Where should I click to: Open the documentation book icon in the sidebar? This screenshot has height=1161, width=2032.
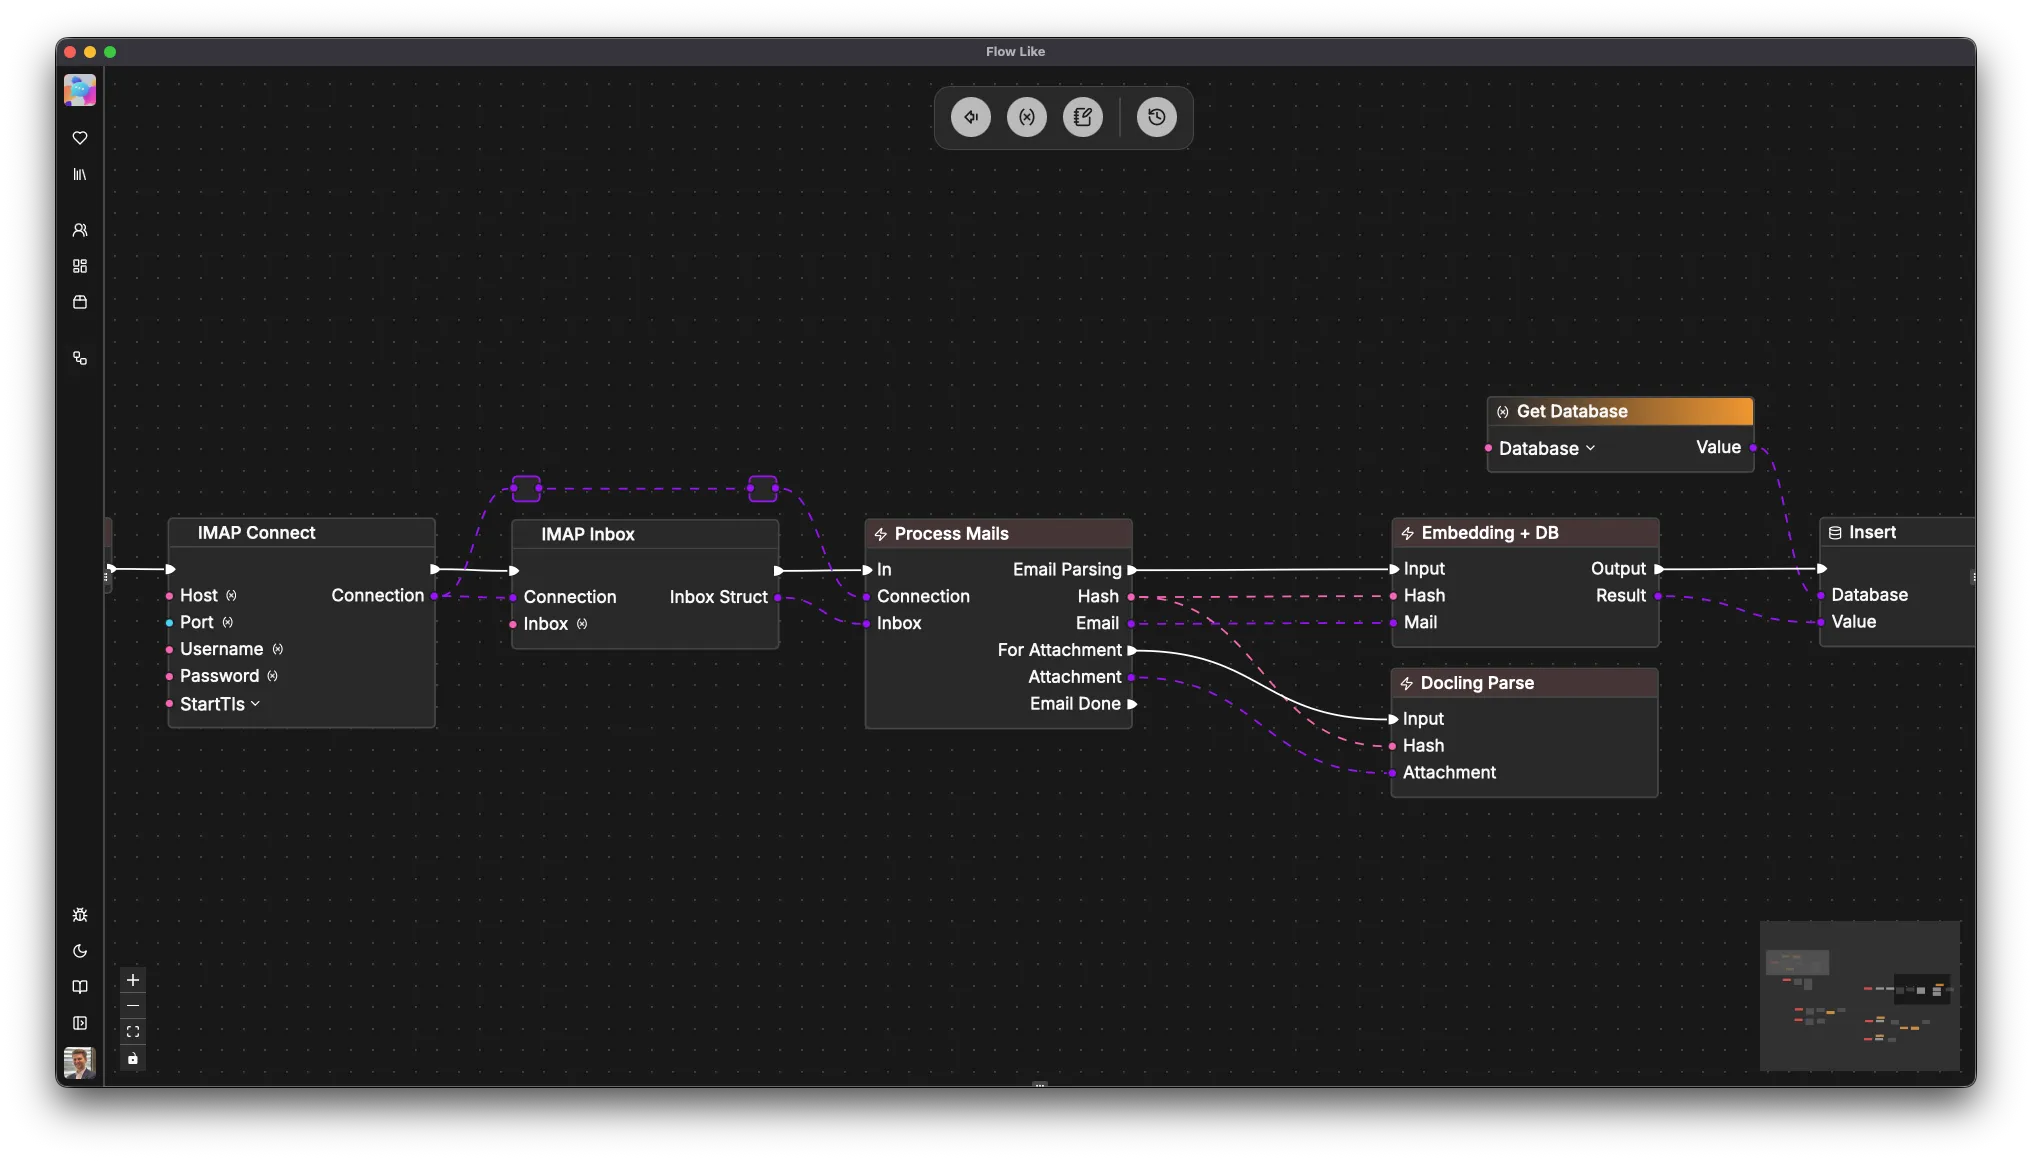tap(80, 987)
